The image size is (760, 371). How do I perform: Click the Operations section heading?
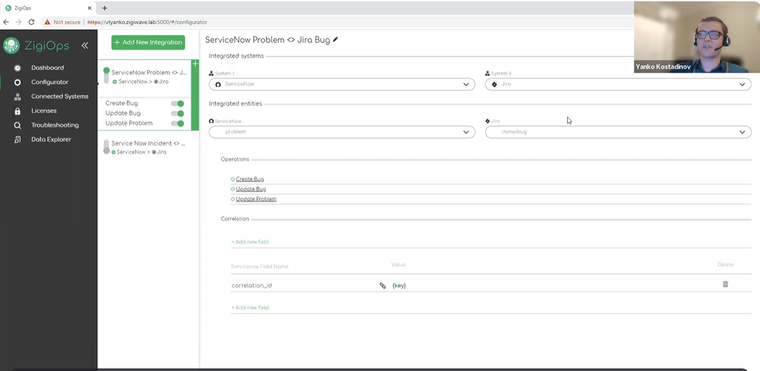[235, 159]
